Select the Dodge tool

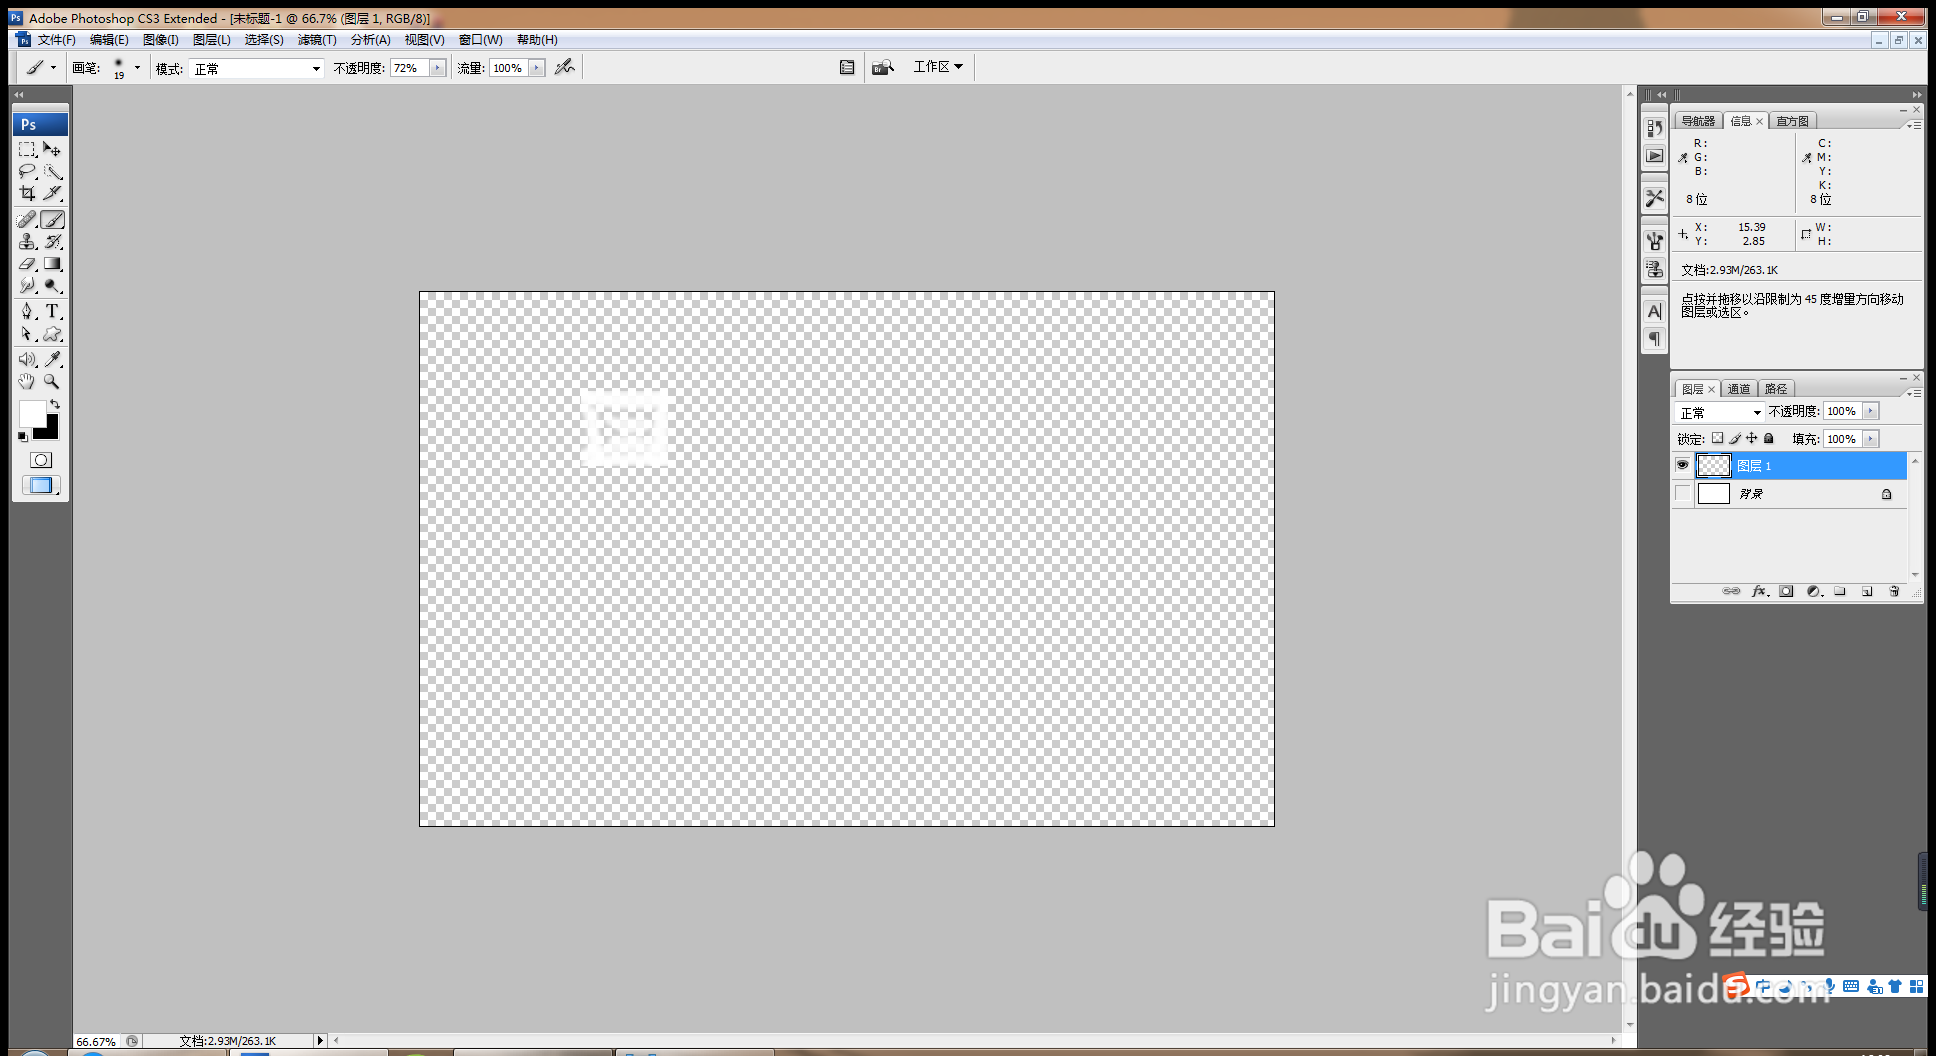[53, 286]
